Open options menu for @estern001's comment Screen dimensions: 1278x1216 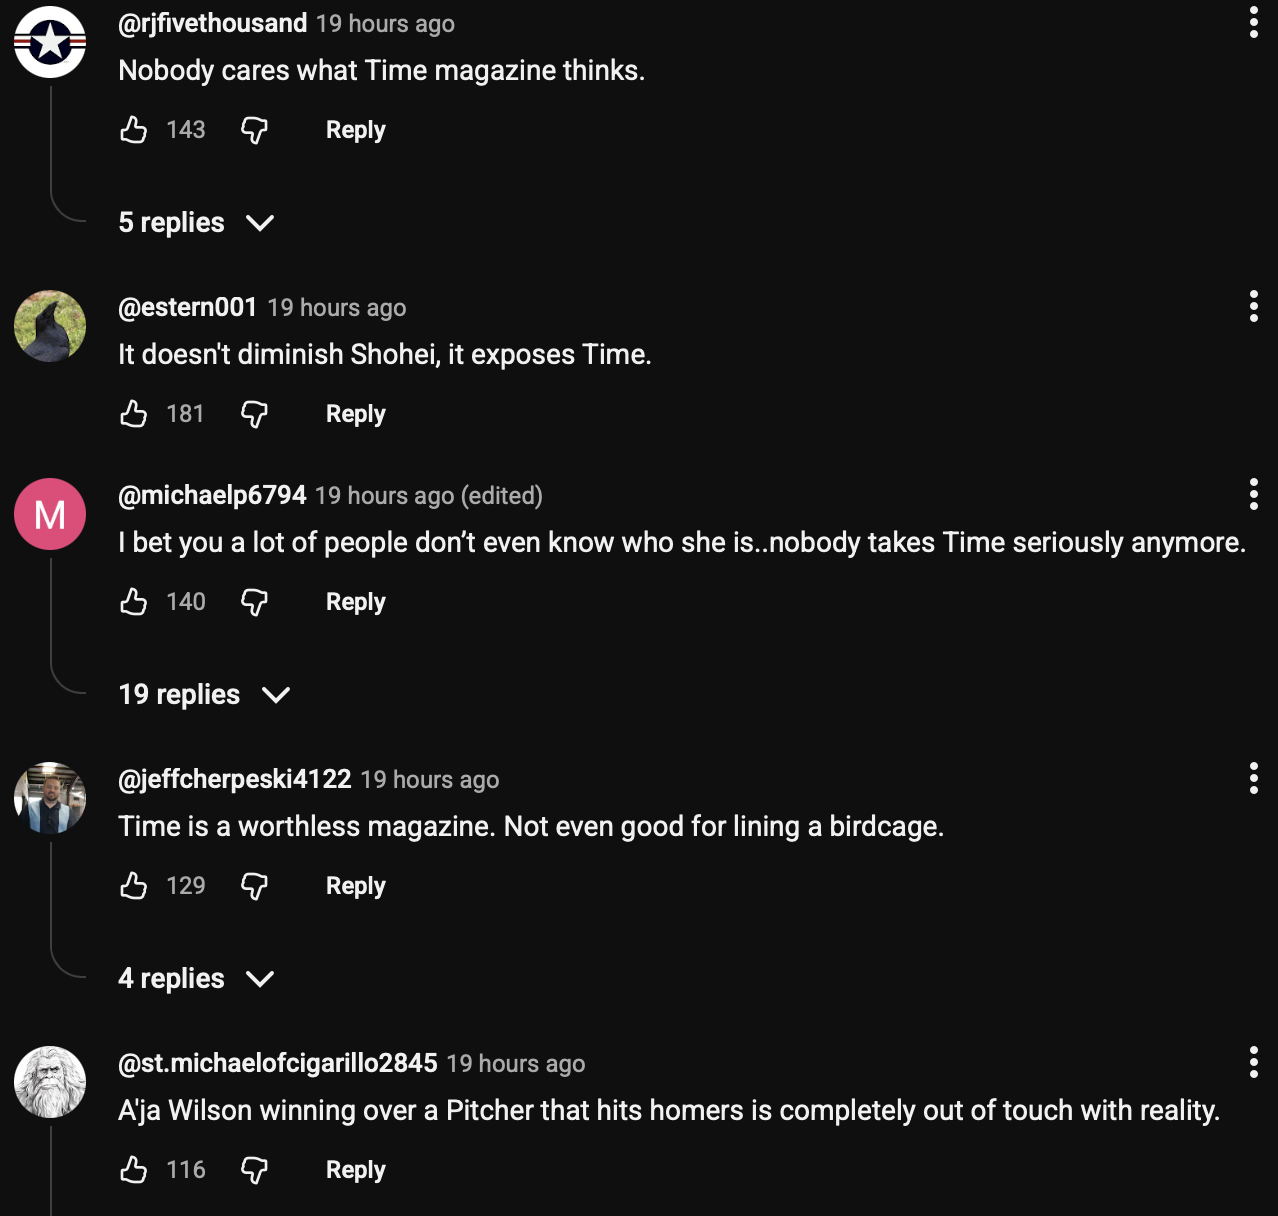coord(1253,306)
